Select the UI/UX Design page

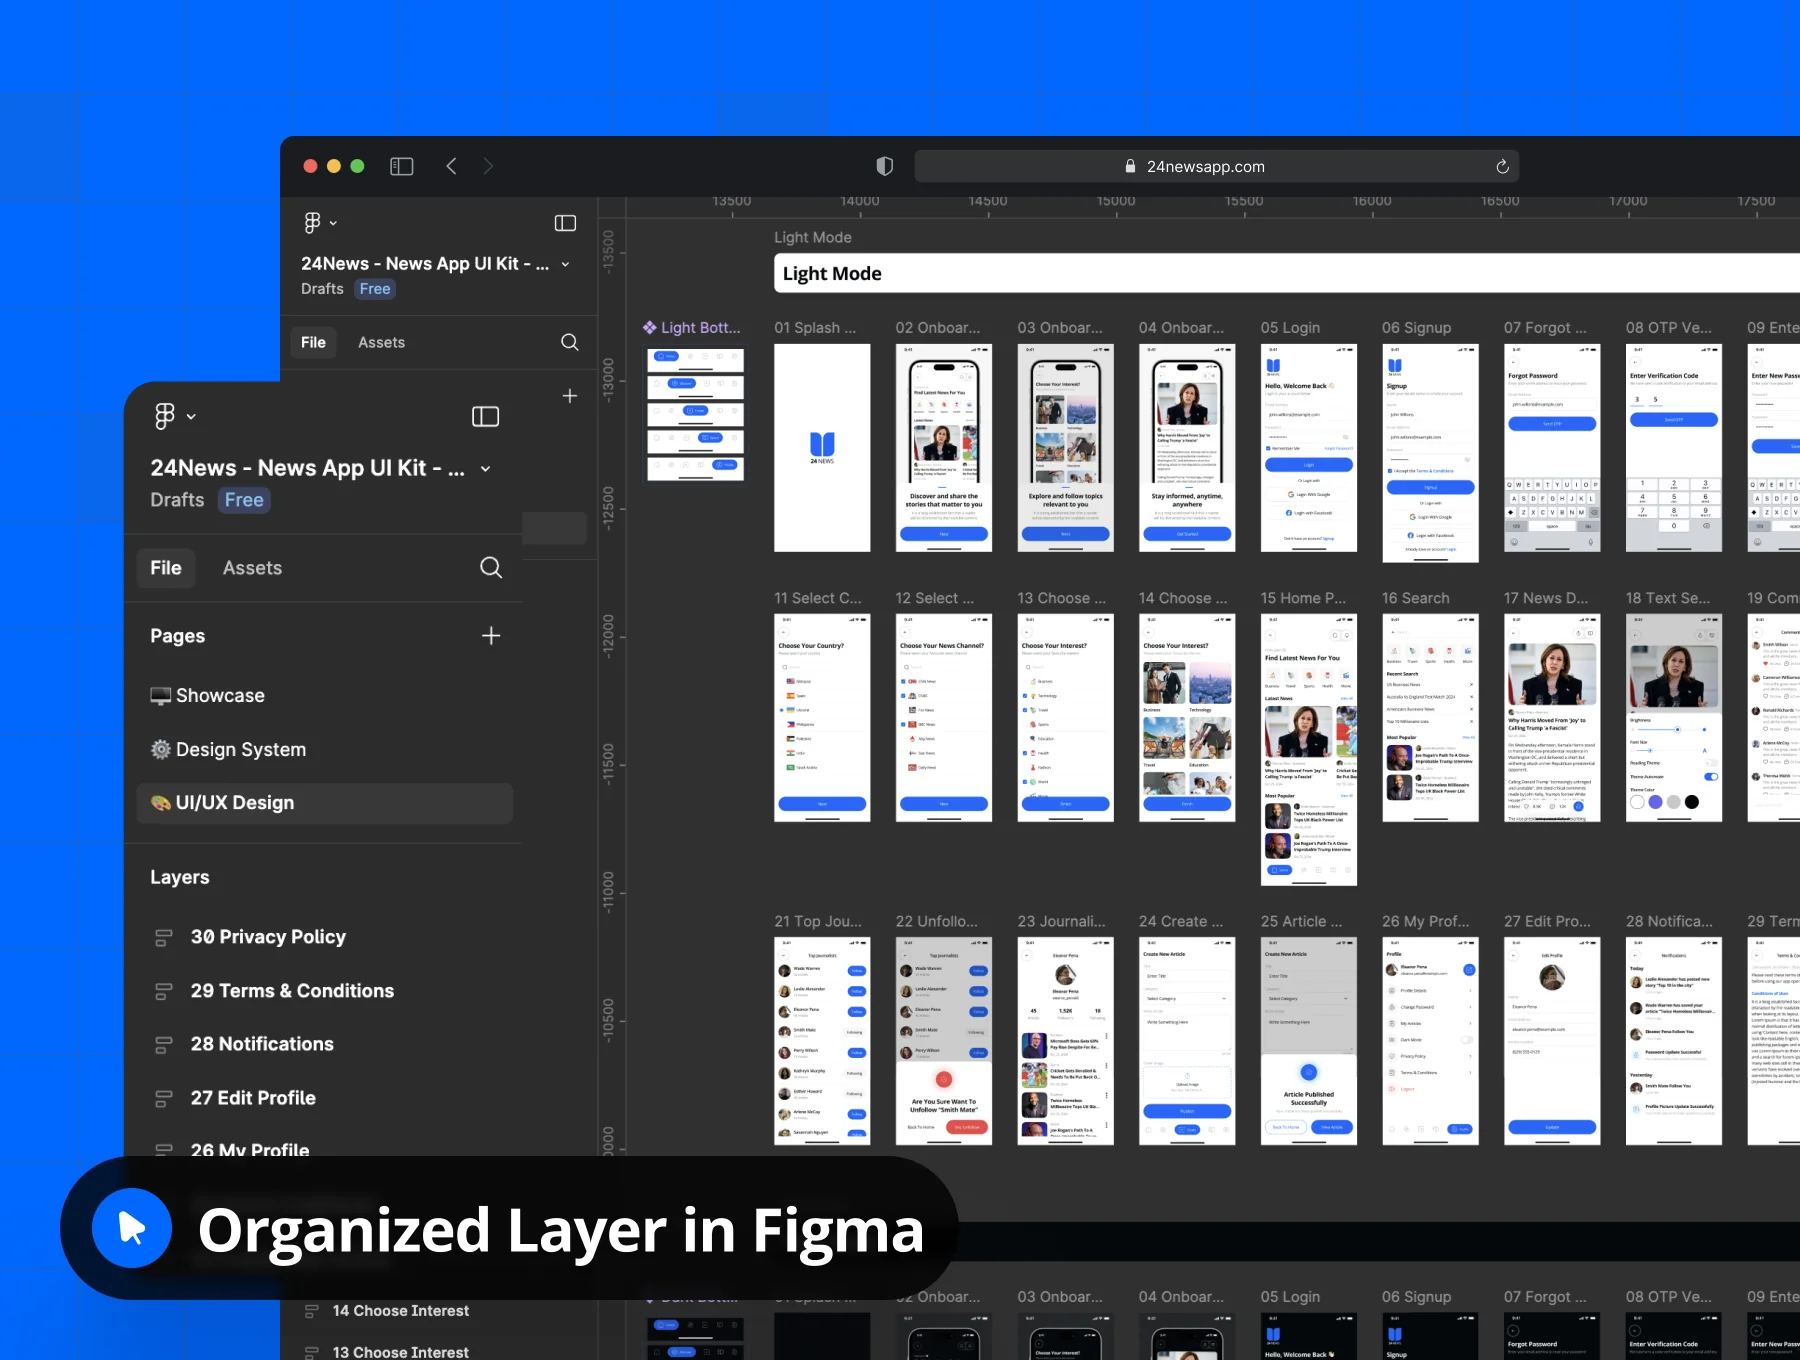point(324,803)
